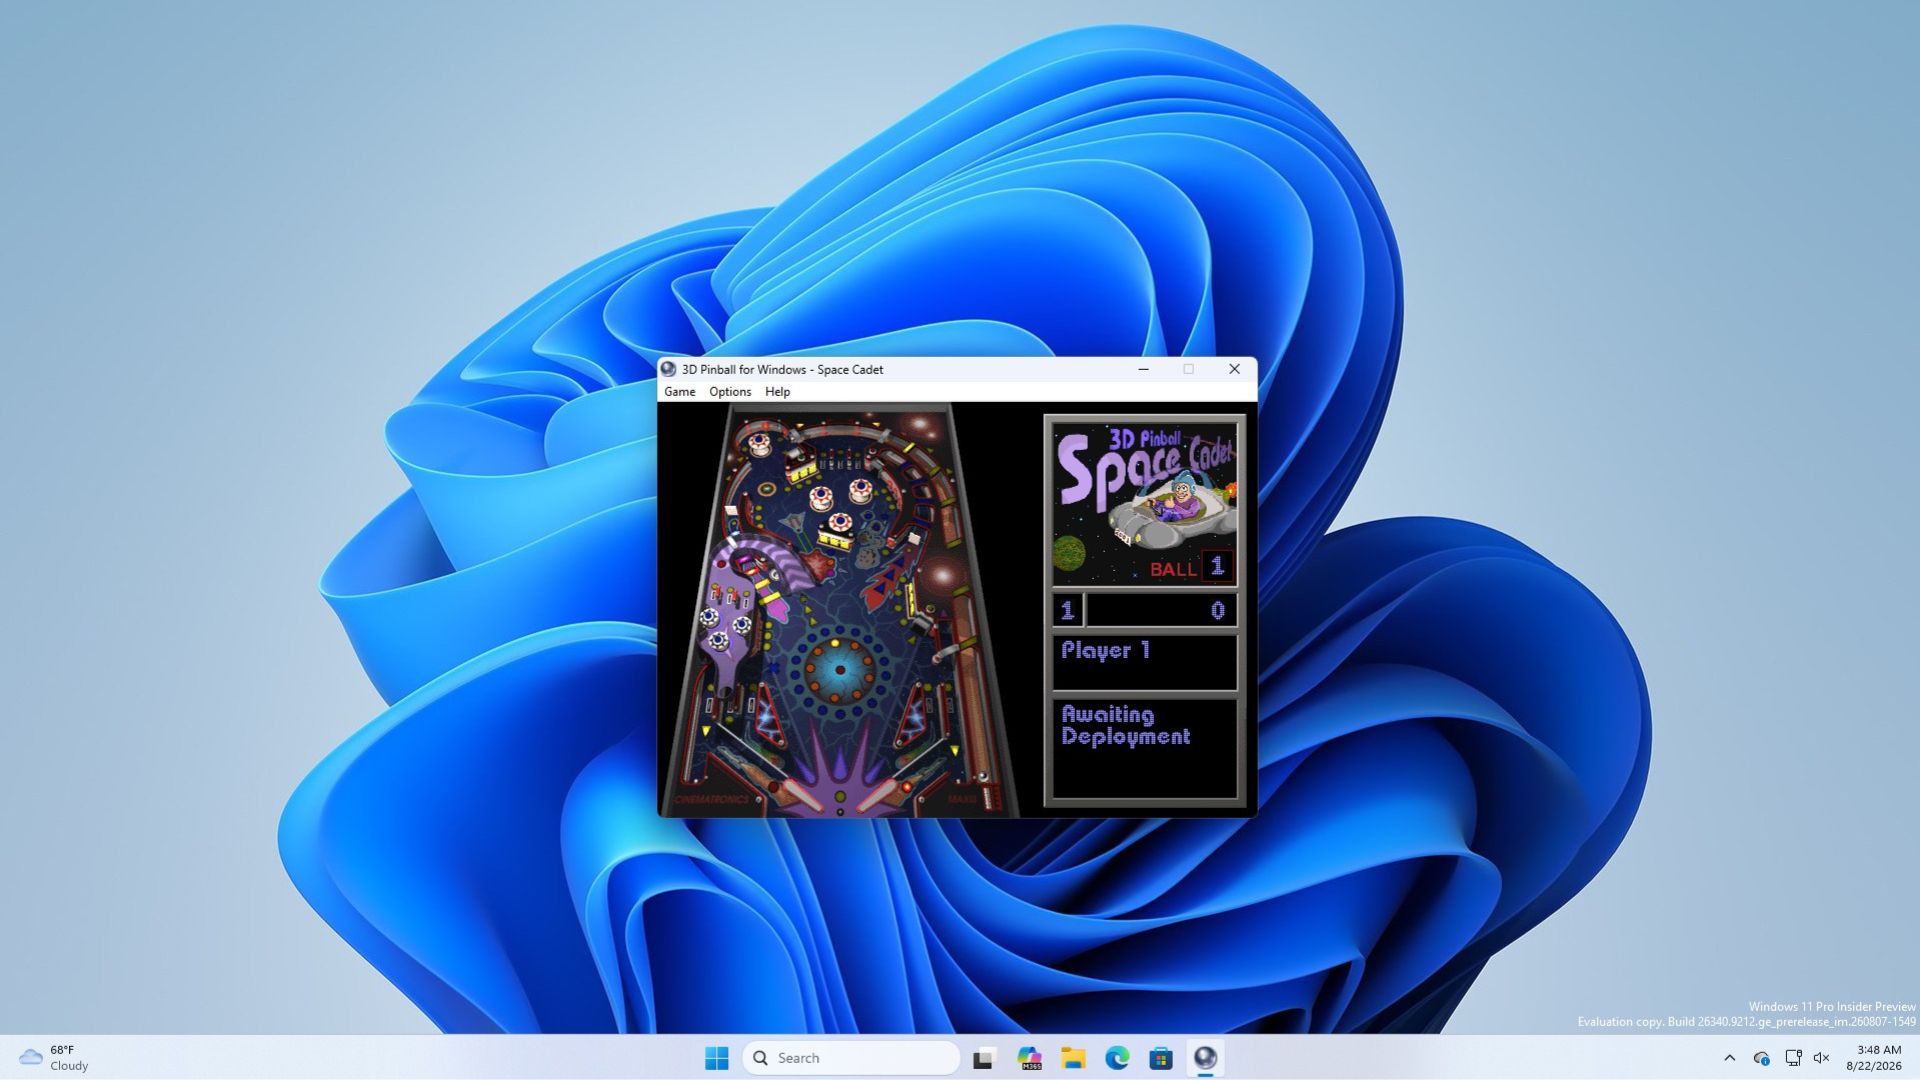Open Microsoft Store from the taskbar
The image size is (1920, 1080).
click(1161, 1058)
